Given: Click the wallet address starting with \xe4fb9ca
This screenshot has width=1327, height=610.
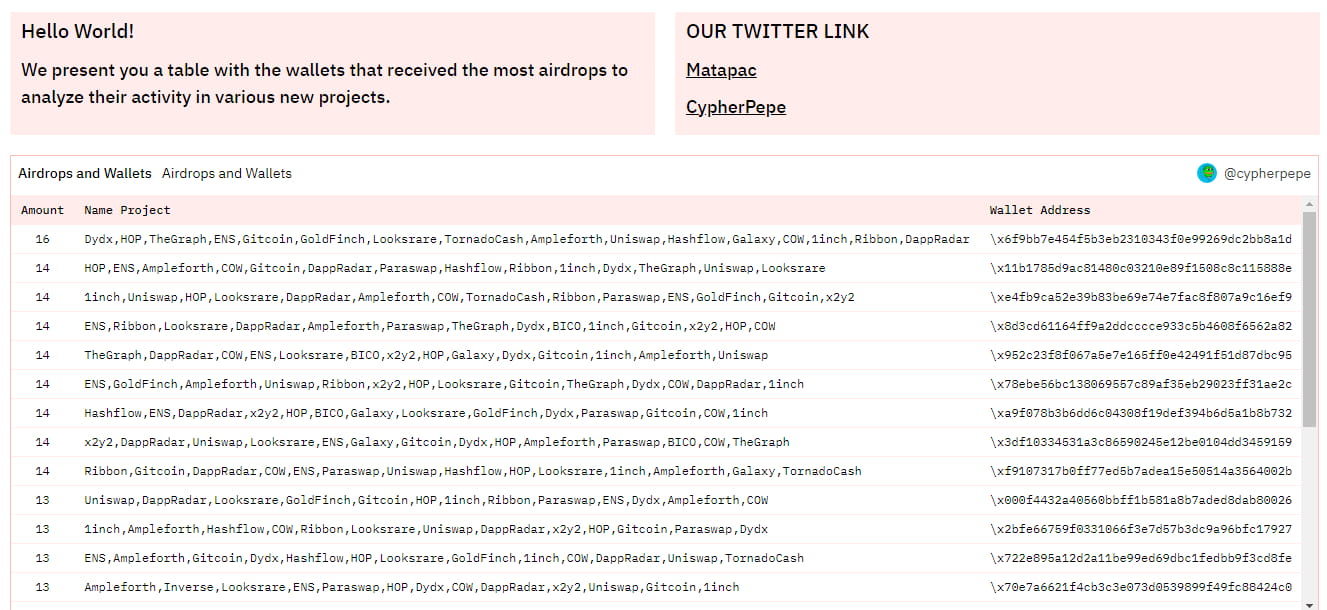Looking at the screenshot, I should tap(1141, 297).
